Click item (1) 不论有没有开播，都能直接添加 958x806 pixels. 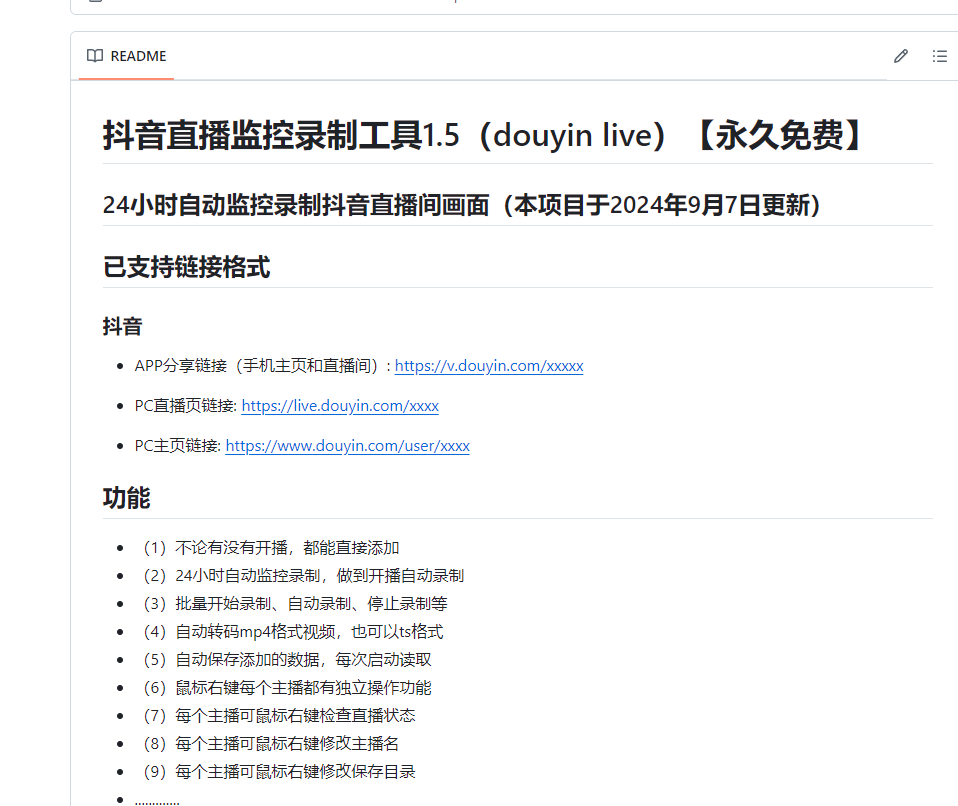tap(271, 548)
